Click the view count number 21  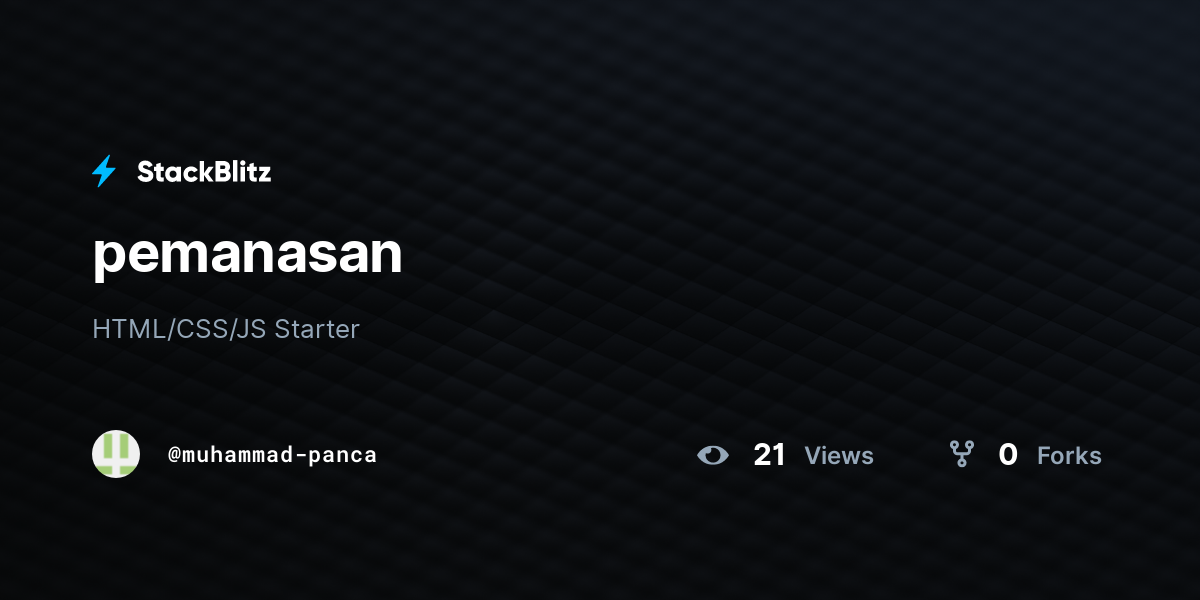[770, 455]
